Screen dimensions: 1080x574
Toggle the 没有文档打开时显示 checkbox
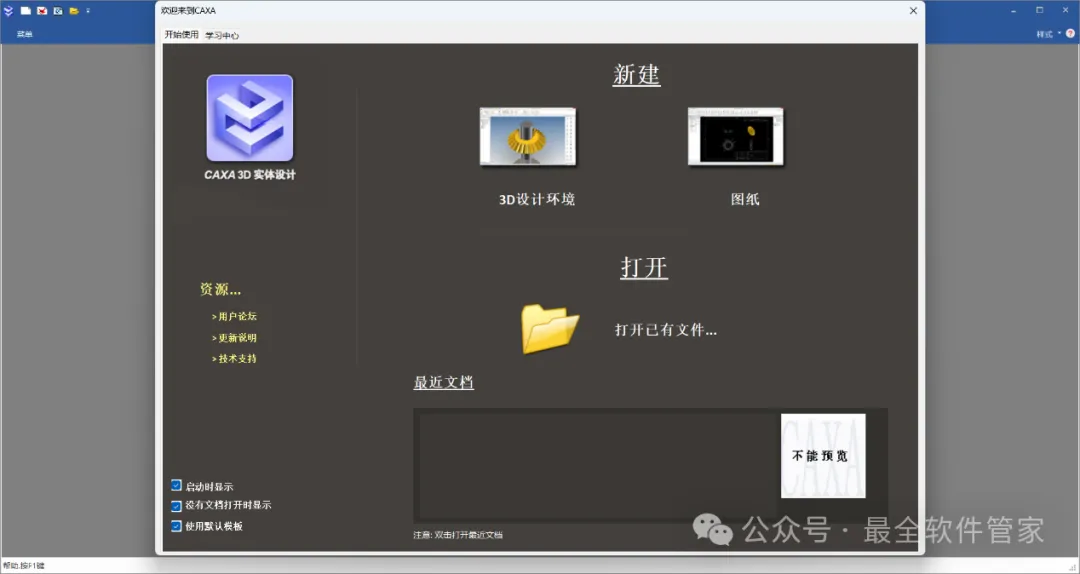point(176,505)
